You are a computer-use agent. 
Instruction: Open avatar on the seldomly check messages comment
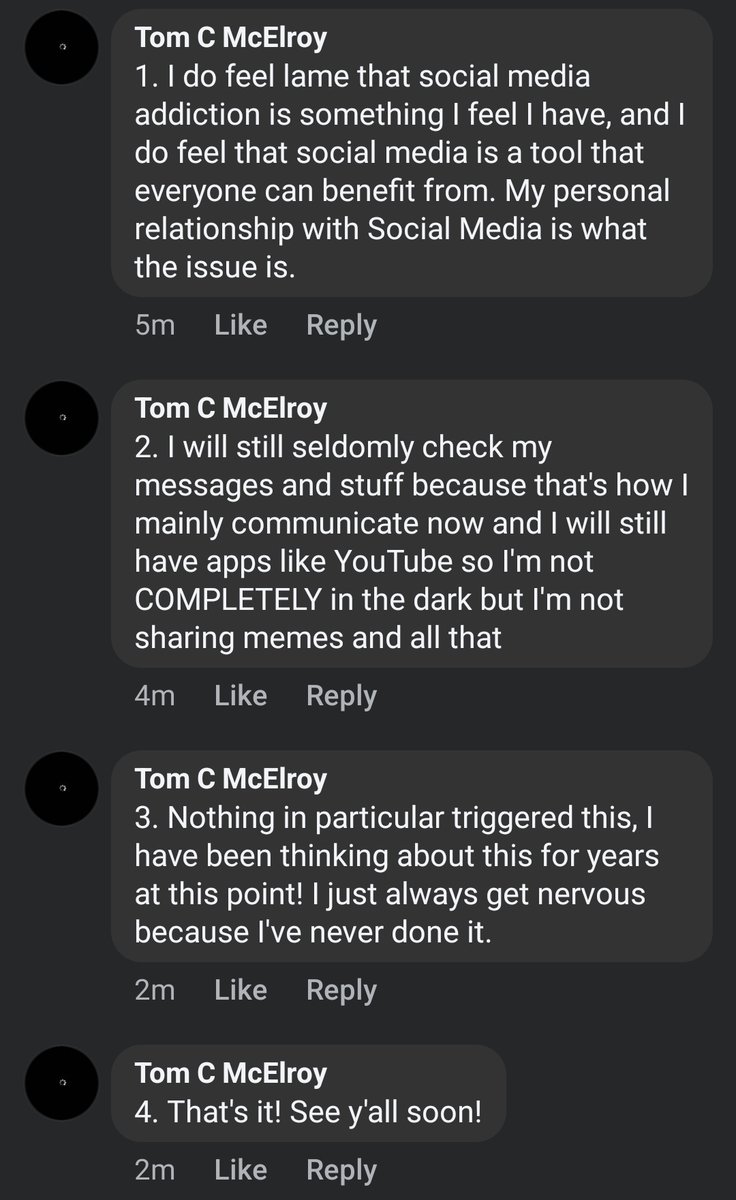(x=61, y=419)
